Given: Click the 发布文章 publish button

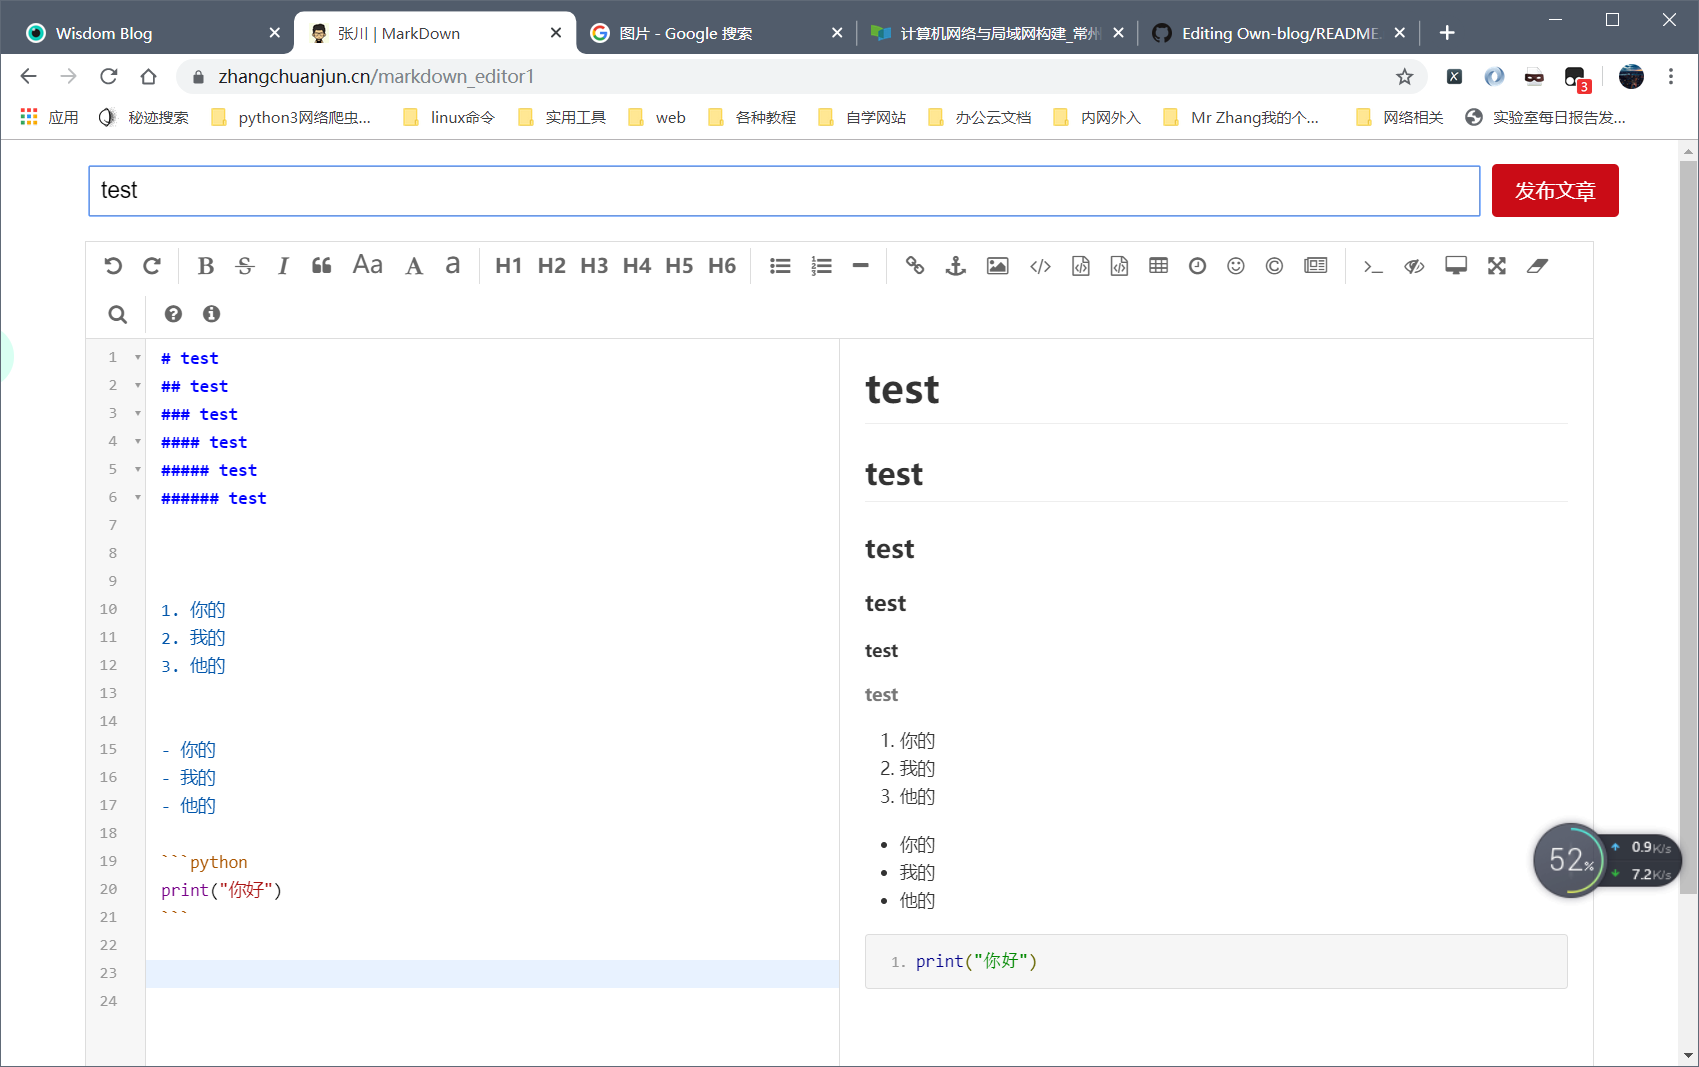Looking at the screenshot, I should [1555, 190].
